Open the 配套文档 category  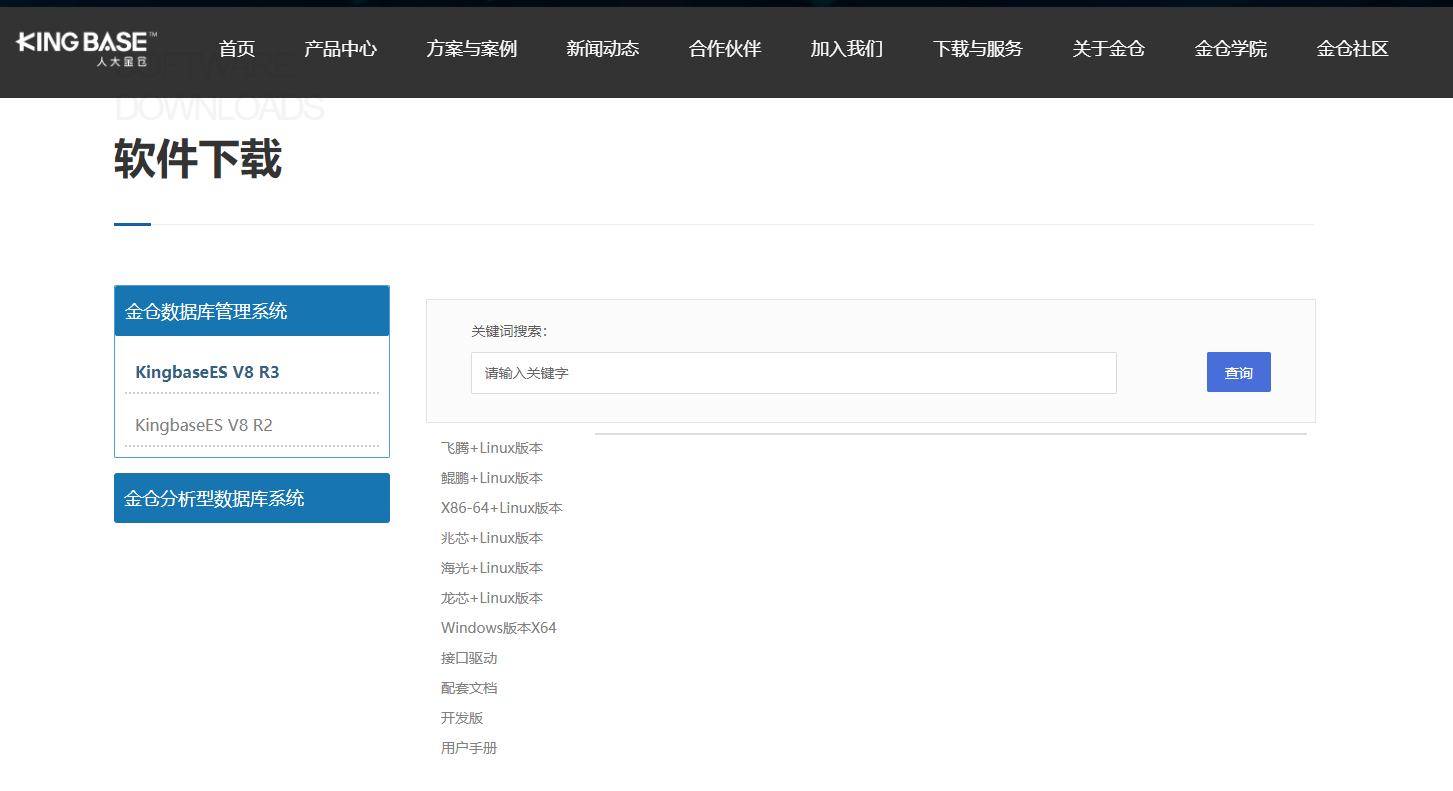pos(469,688)
